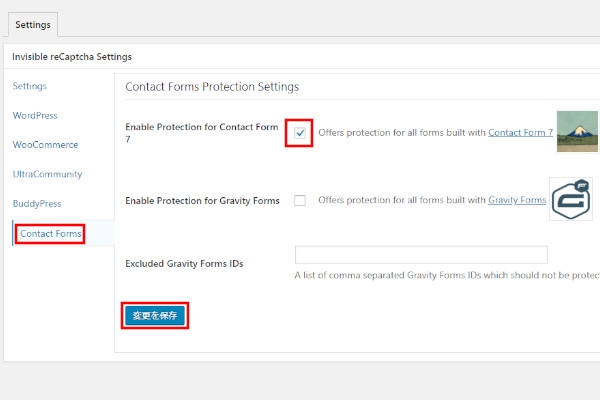The width and height of the screenshot is (600, 400).
Task: Select Settings in the left sidebar
Action: tap(29, 86)
